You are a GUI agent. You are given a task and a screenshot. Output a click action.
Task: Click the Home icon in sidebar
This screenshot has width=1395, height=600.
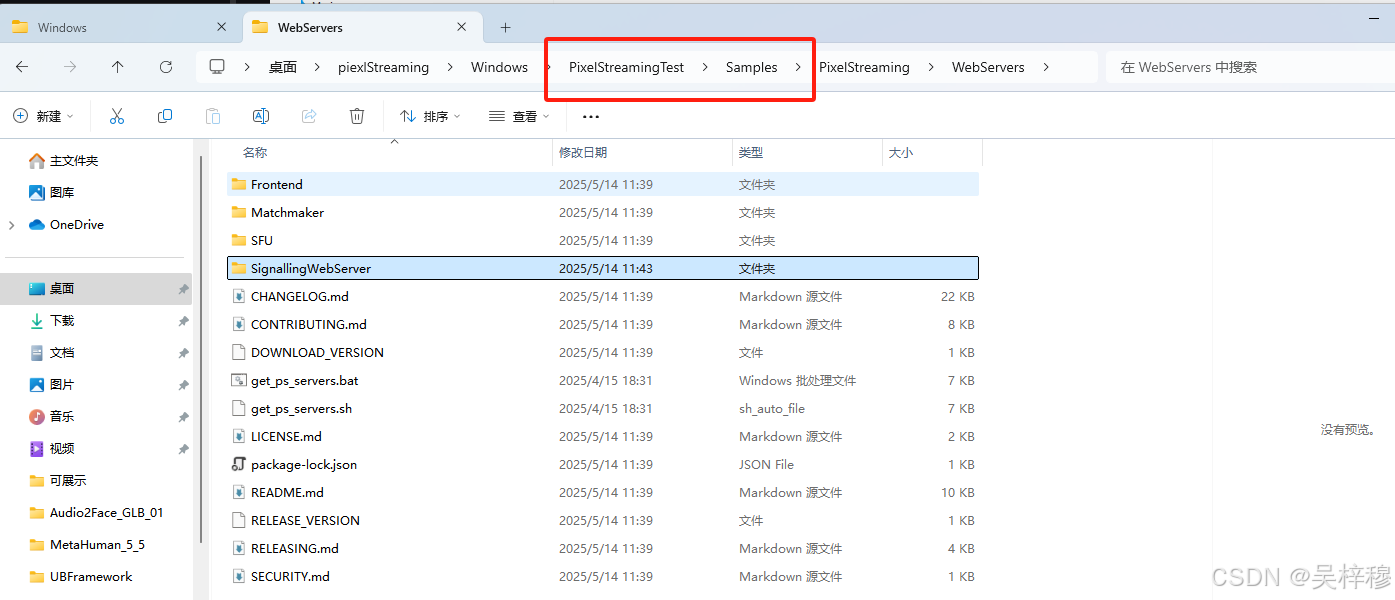(37, 160)
